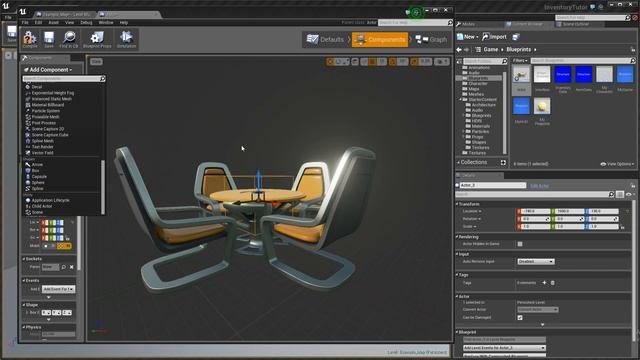Click the Compile toolbar icon
The height and width of the screenshot is (360, 640).
point(30,39)
